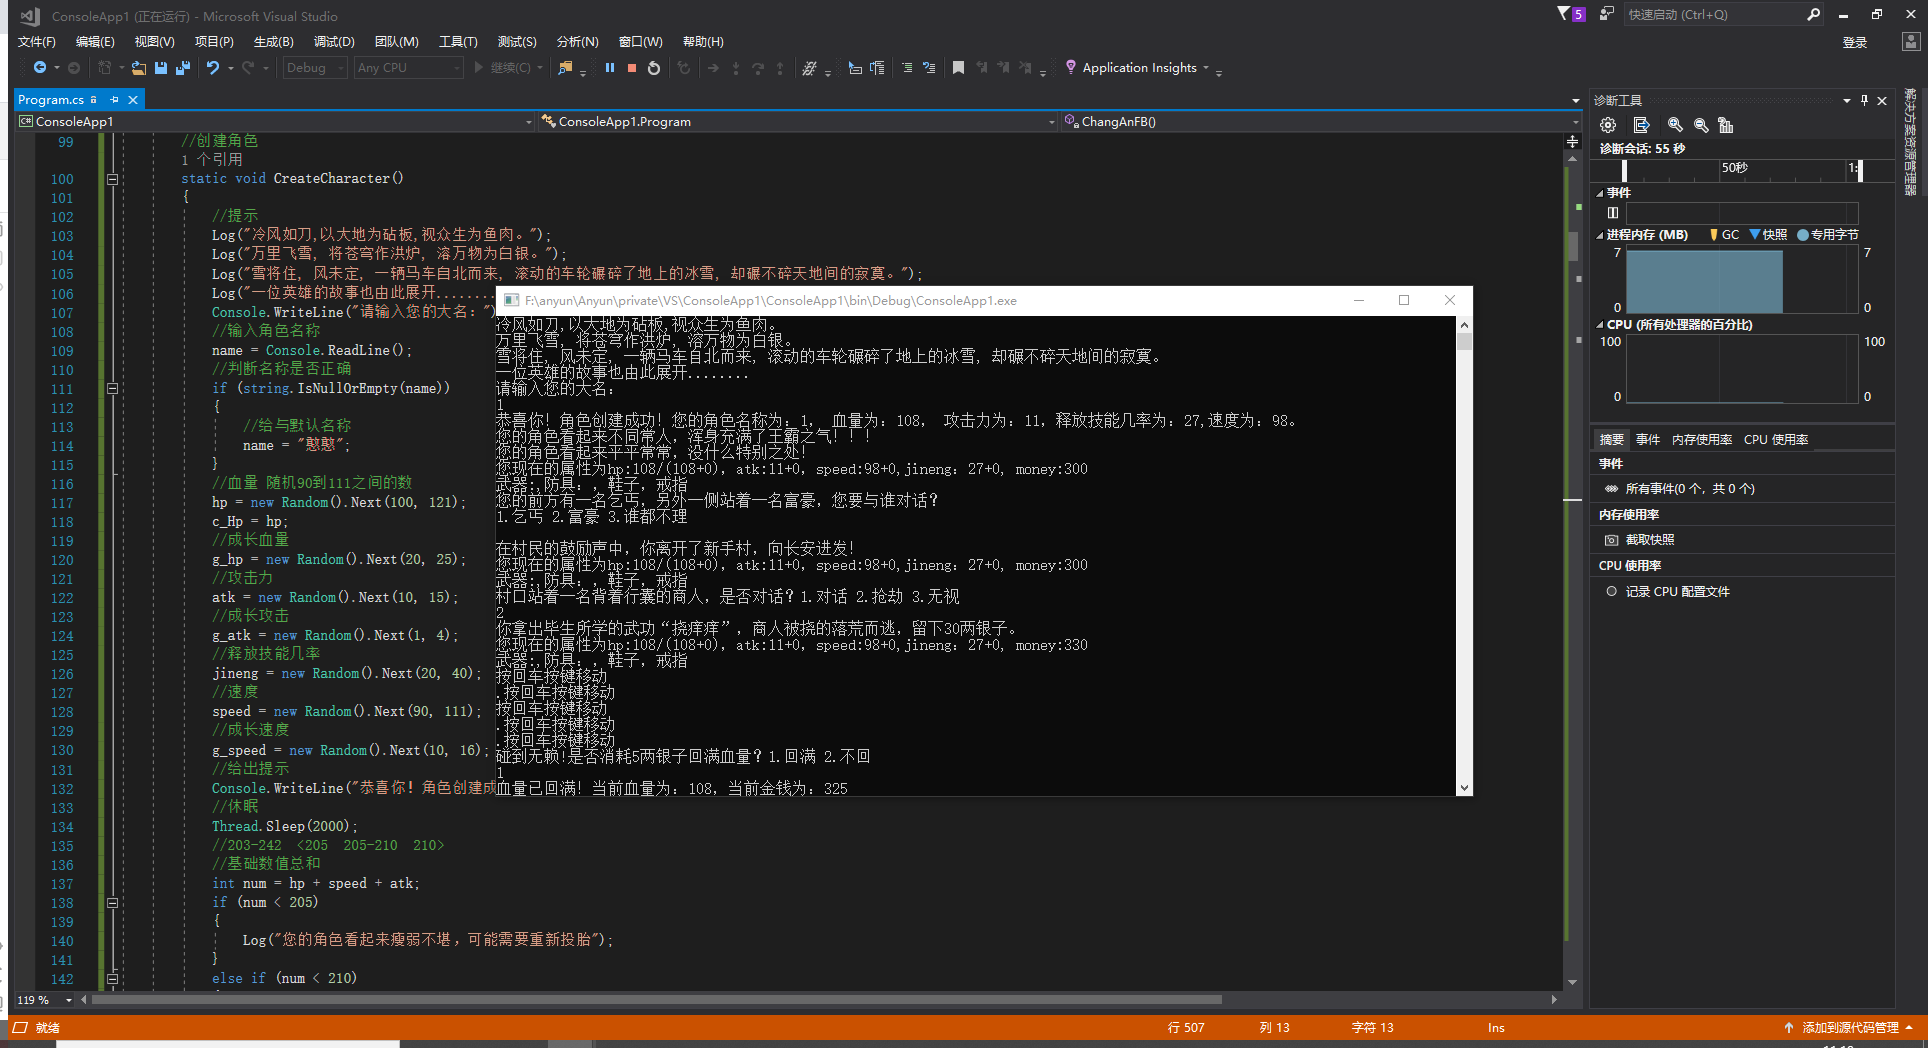Open diagnostic tools settings gear
This screenshot has height=1048, width=1928.
click(1608, 125)
